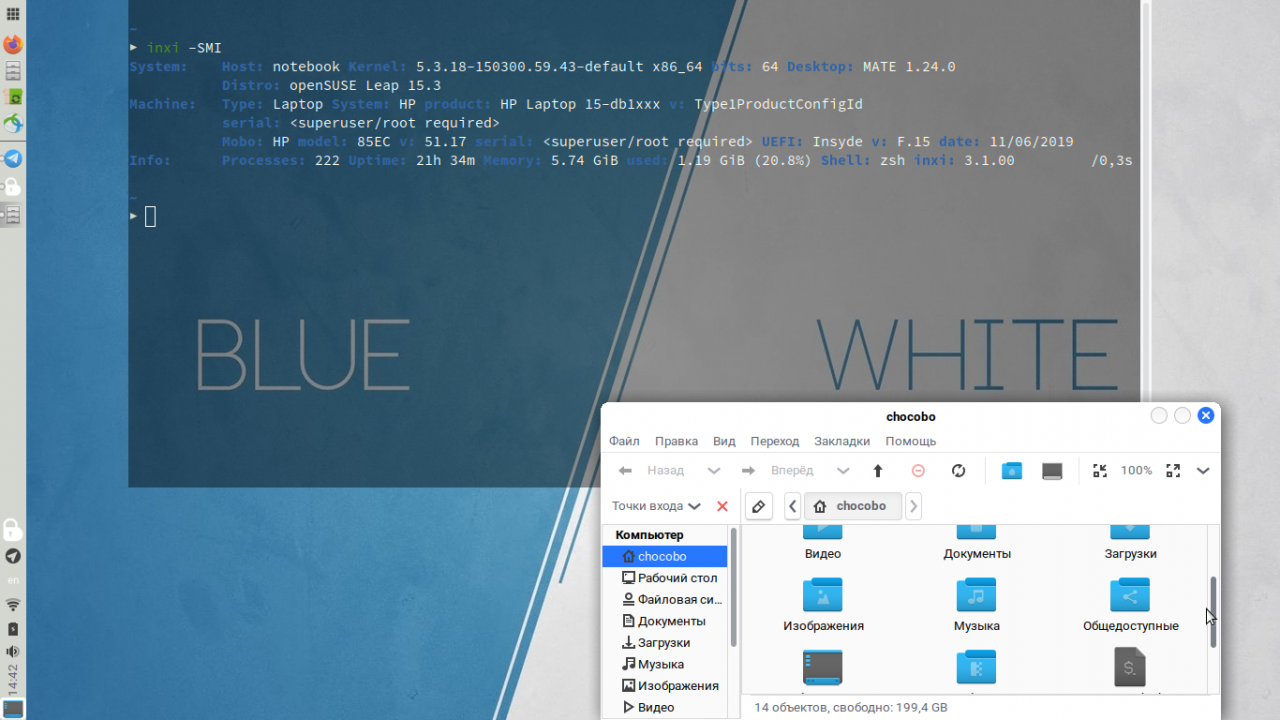Image resolution: width=1280 pixels, height=720 pixels.
Task: Open the green software update launcher
Action: (x=13, y=98)
